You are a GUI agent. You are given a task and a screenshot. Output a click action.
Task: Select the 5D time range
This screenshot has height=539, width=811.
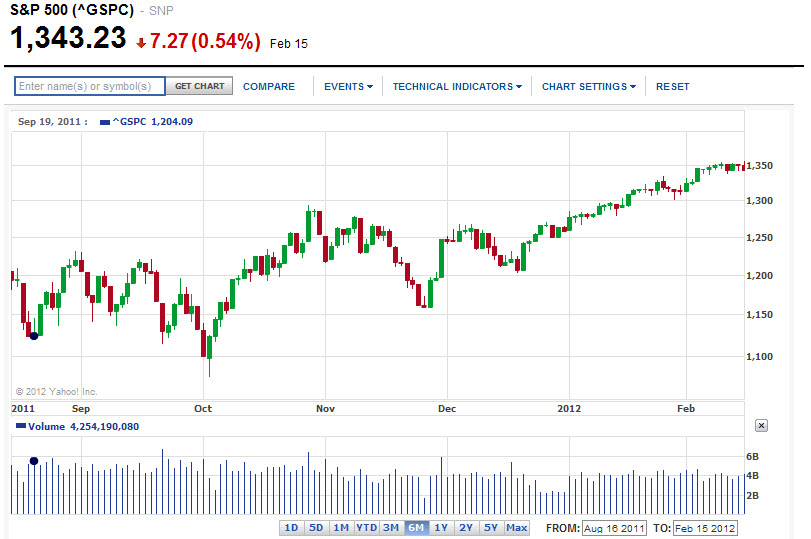[316, 528]
